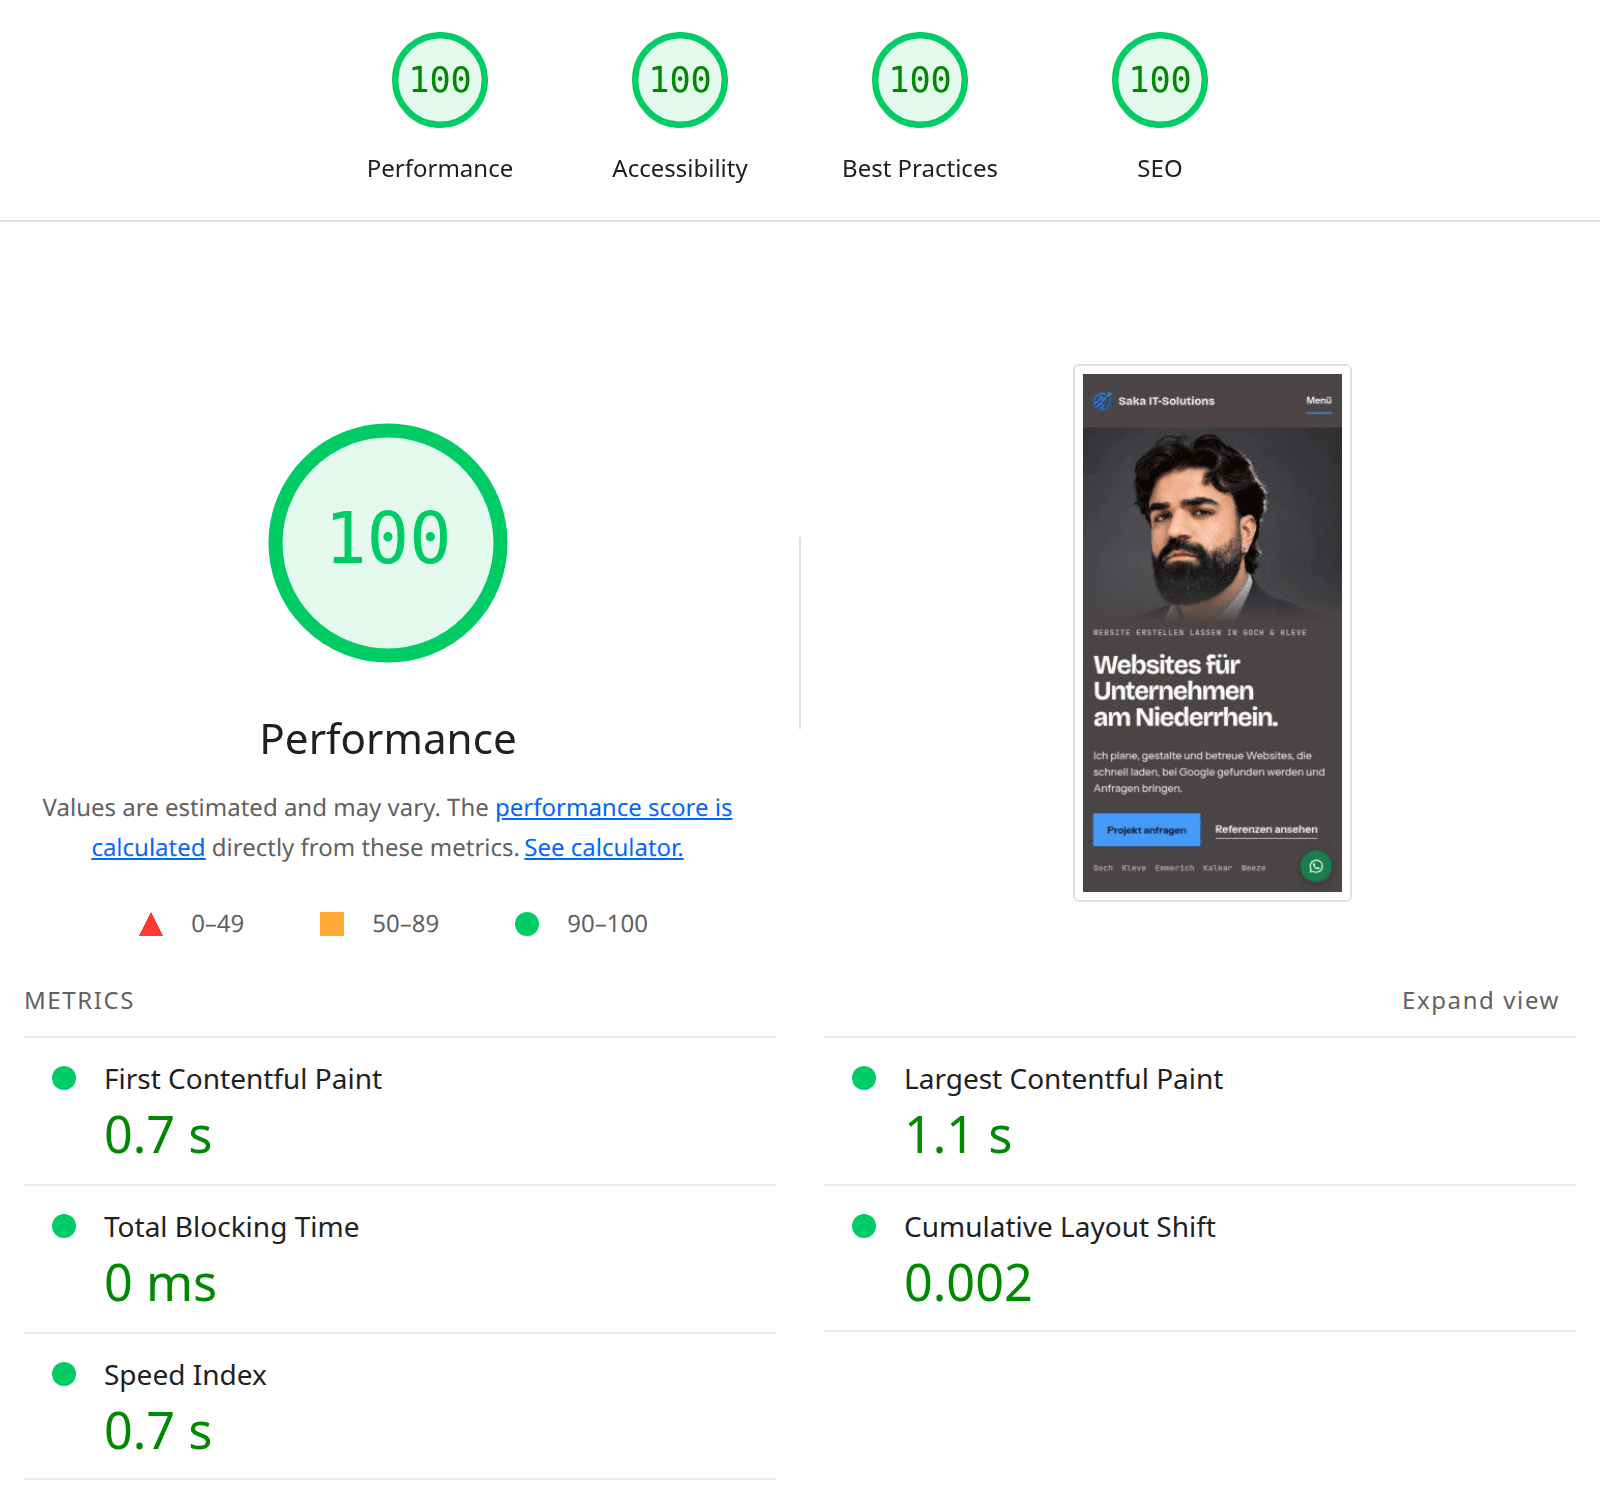Click WhatsApp icon in the page screenshot
Viewport: 1600px width, 1490px height.
[x=1316, y=866]
